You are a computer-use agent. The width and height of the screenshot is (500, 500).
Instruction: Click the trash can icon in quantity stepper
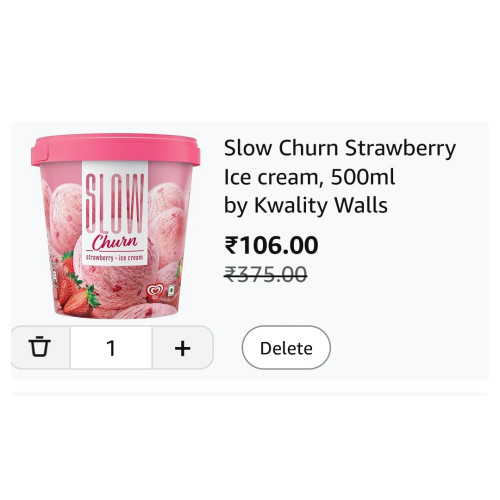[40, 347]
